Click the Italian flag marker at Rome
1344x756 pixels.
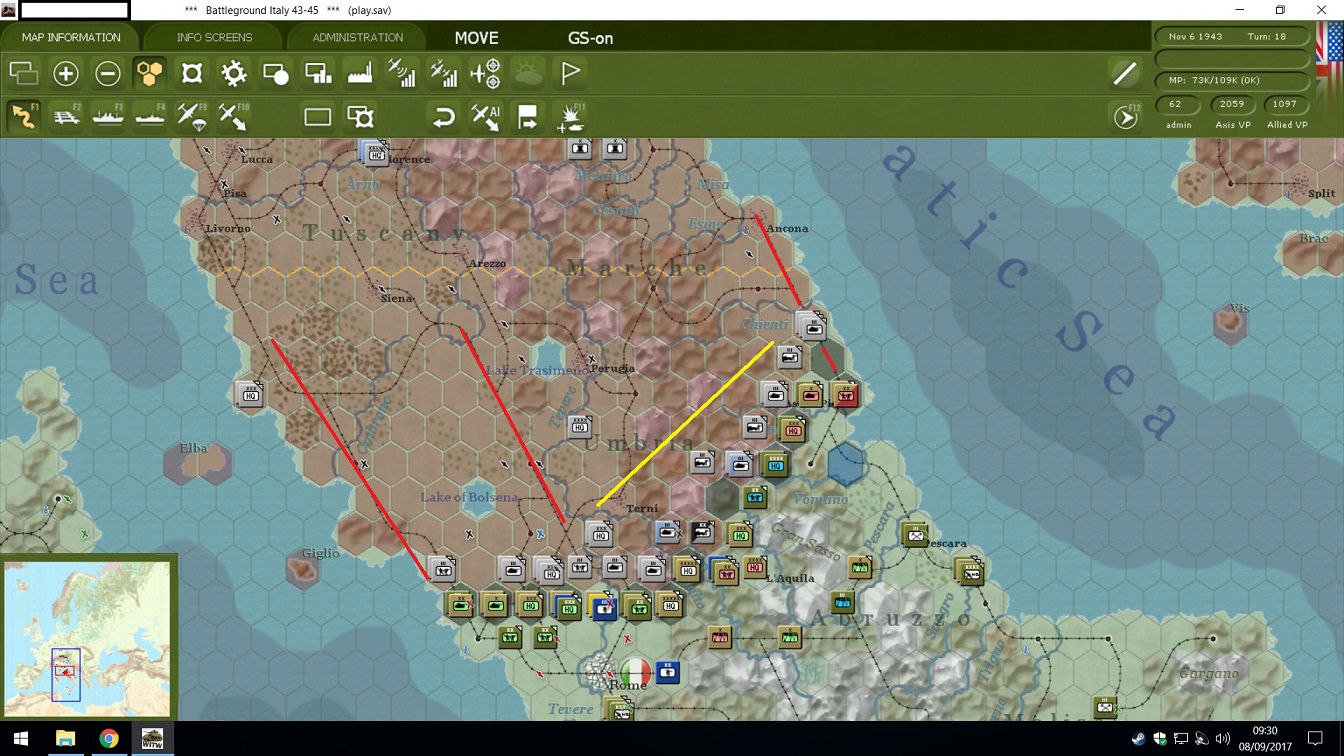coord(636,671)
